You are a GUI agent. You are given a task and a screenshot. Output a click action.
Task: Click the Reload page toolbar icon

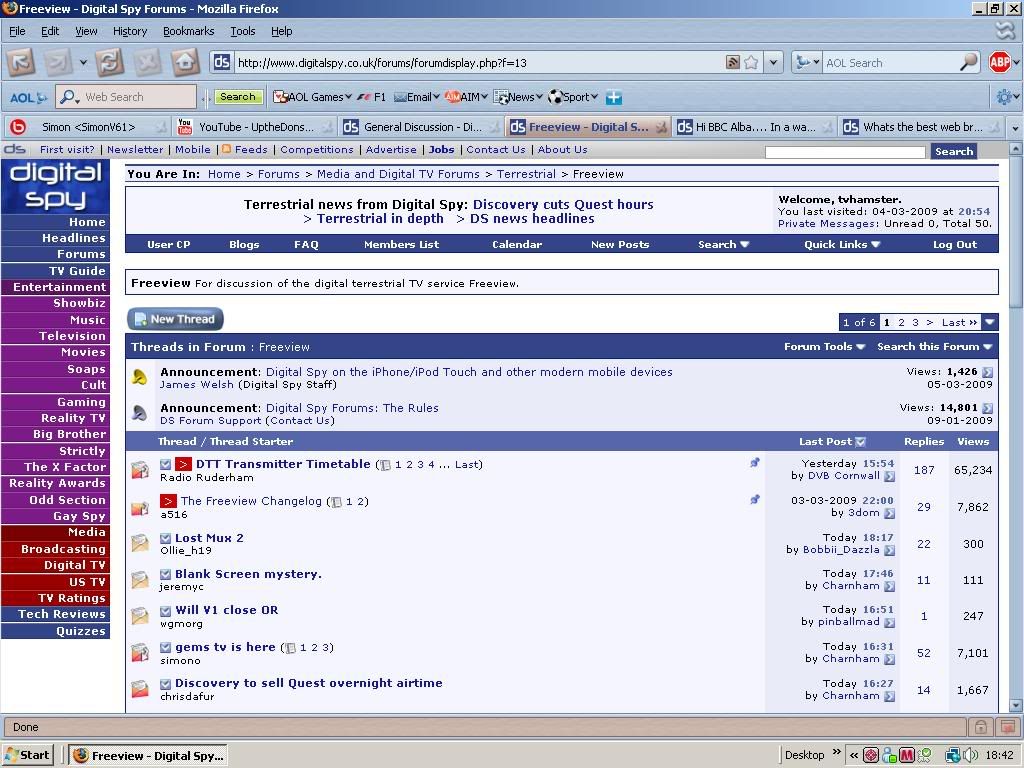point(108,62)
